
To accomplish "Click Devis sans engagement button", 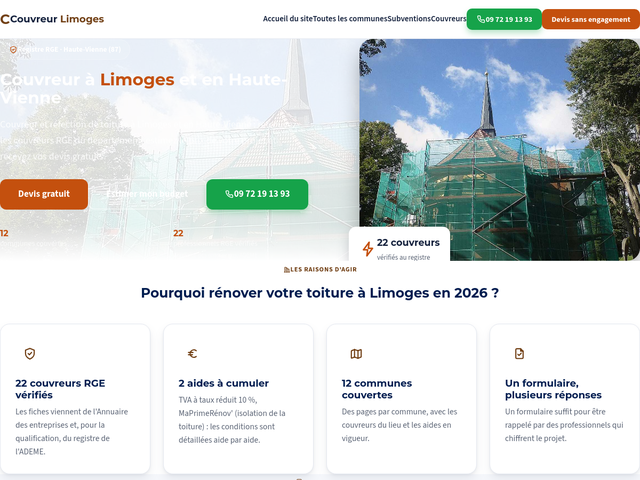I will pos(591,19).
